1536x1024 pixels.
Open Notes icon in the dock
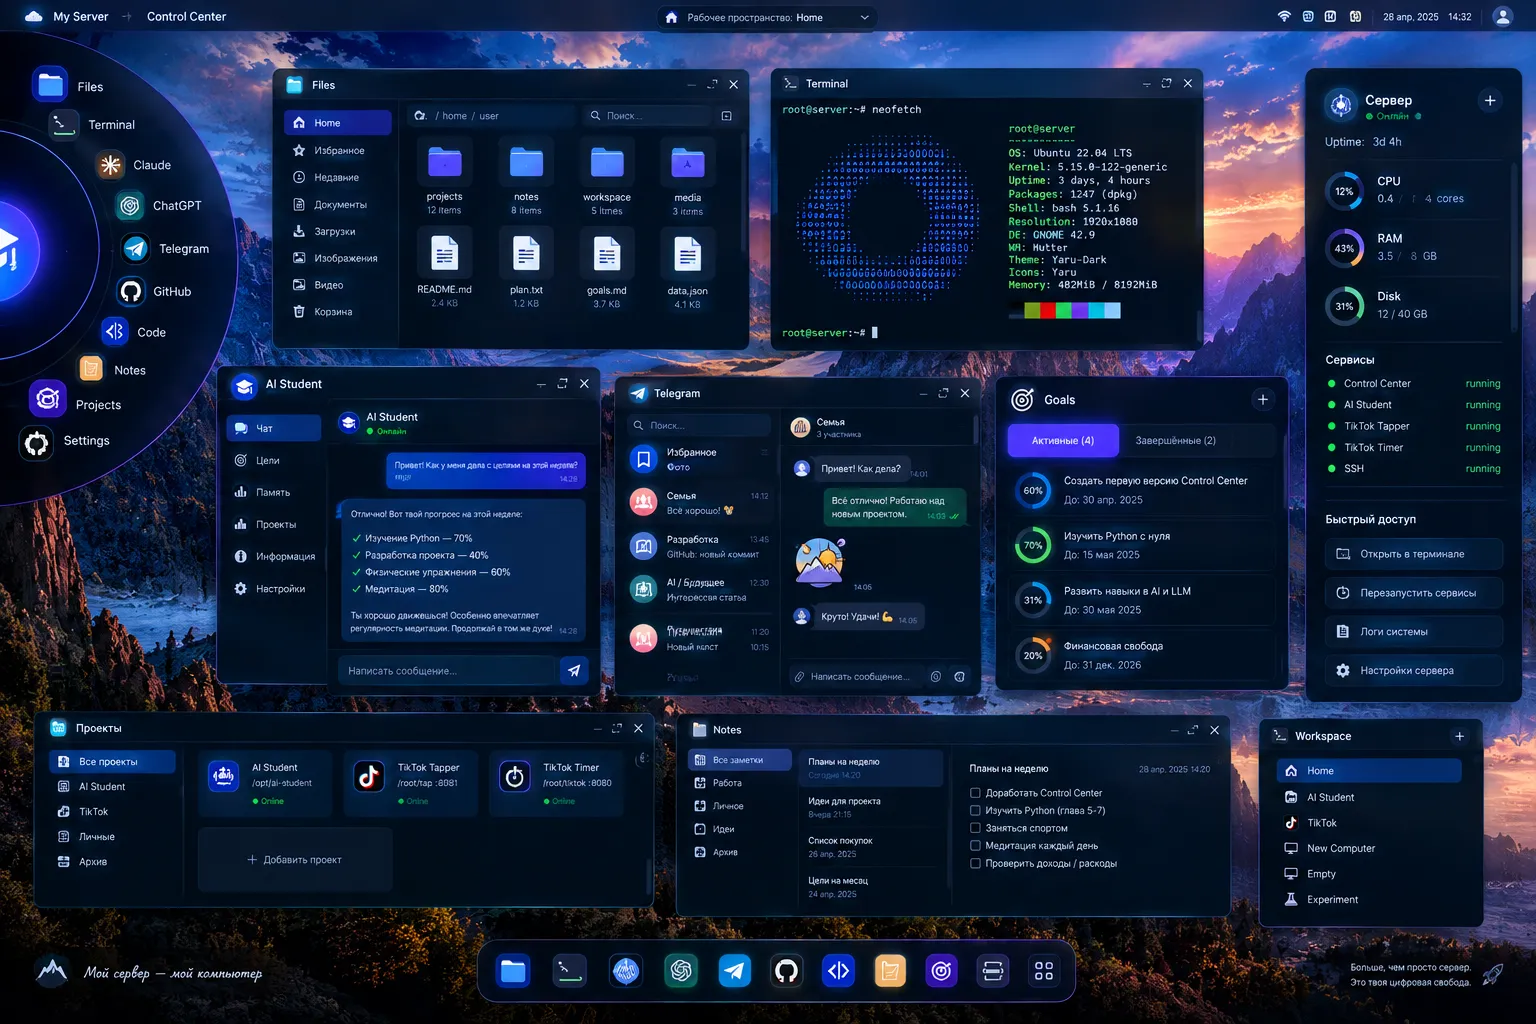889,970
